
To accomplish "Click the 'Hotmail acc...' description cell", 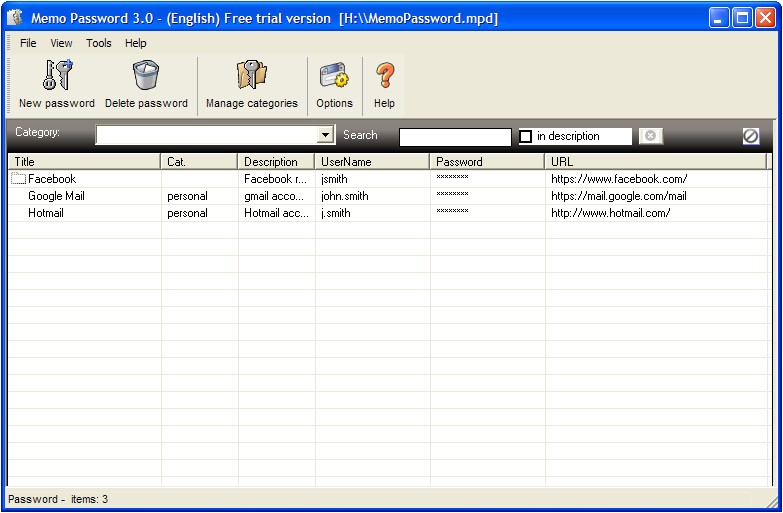I will 276,213.
